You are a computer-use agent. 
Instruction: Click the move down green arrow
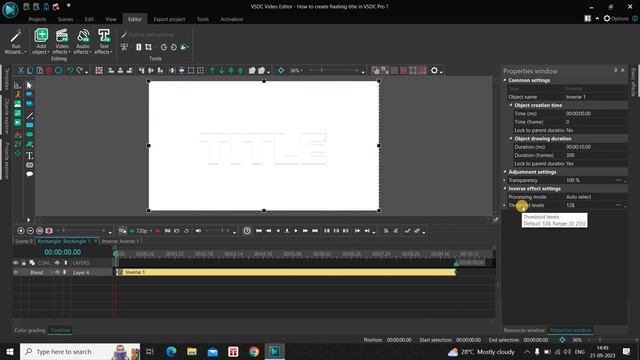222,71
